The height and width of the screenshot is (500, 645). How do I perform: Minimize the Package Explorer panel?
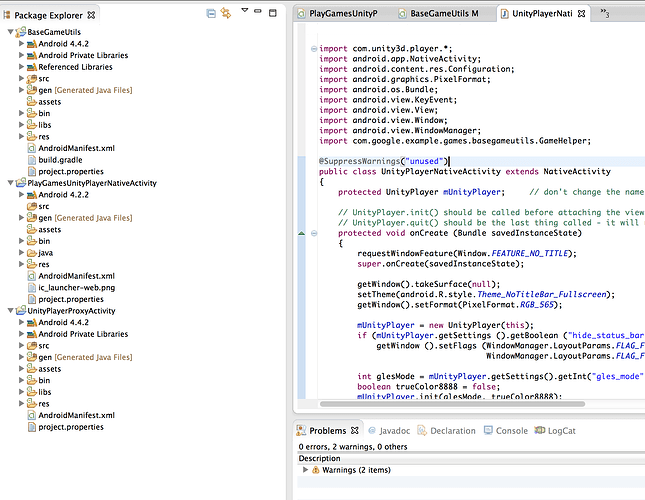pos(258,11)
